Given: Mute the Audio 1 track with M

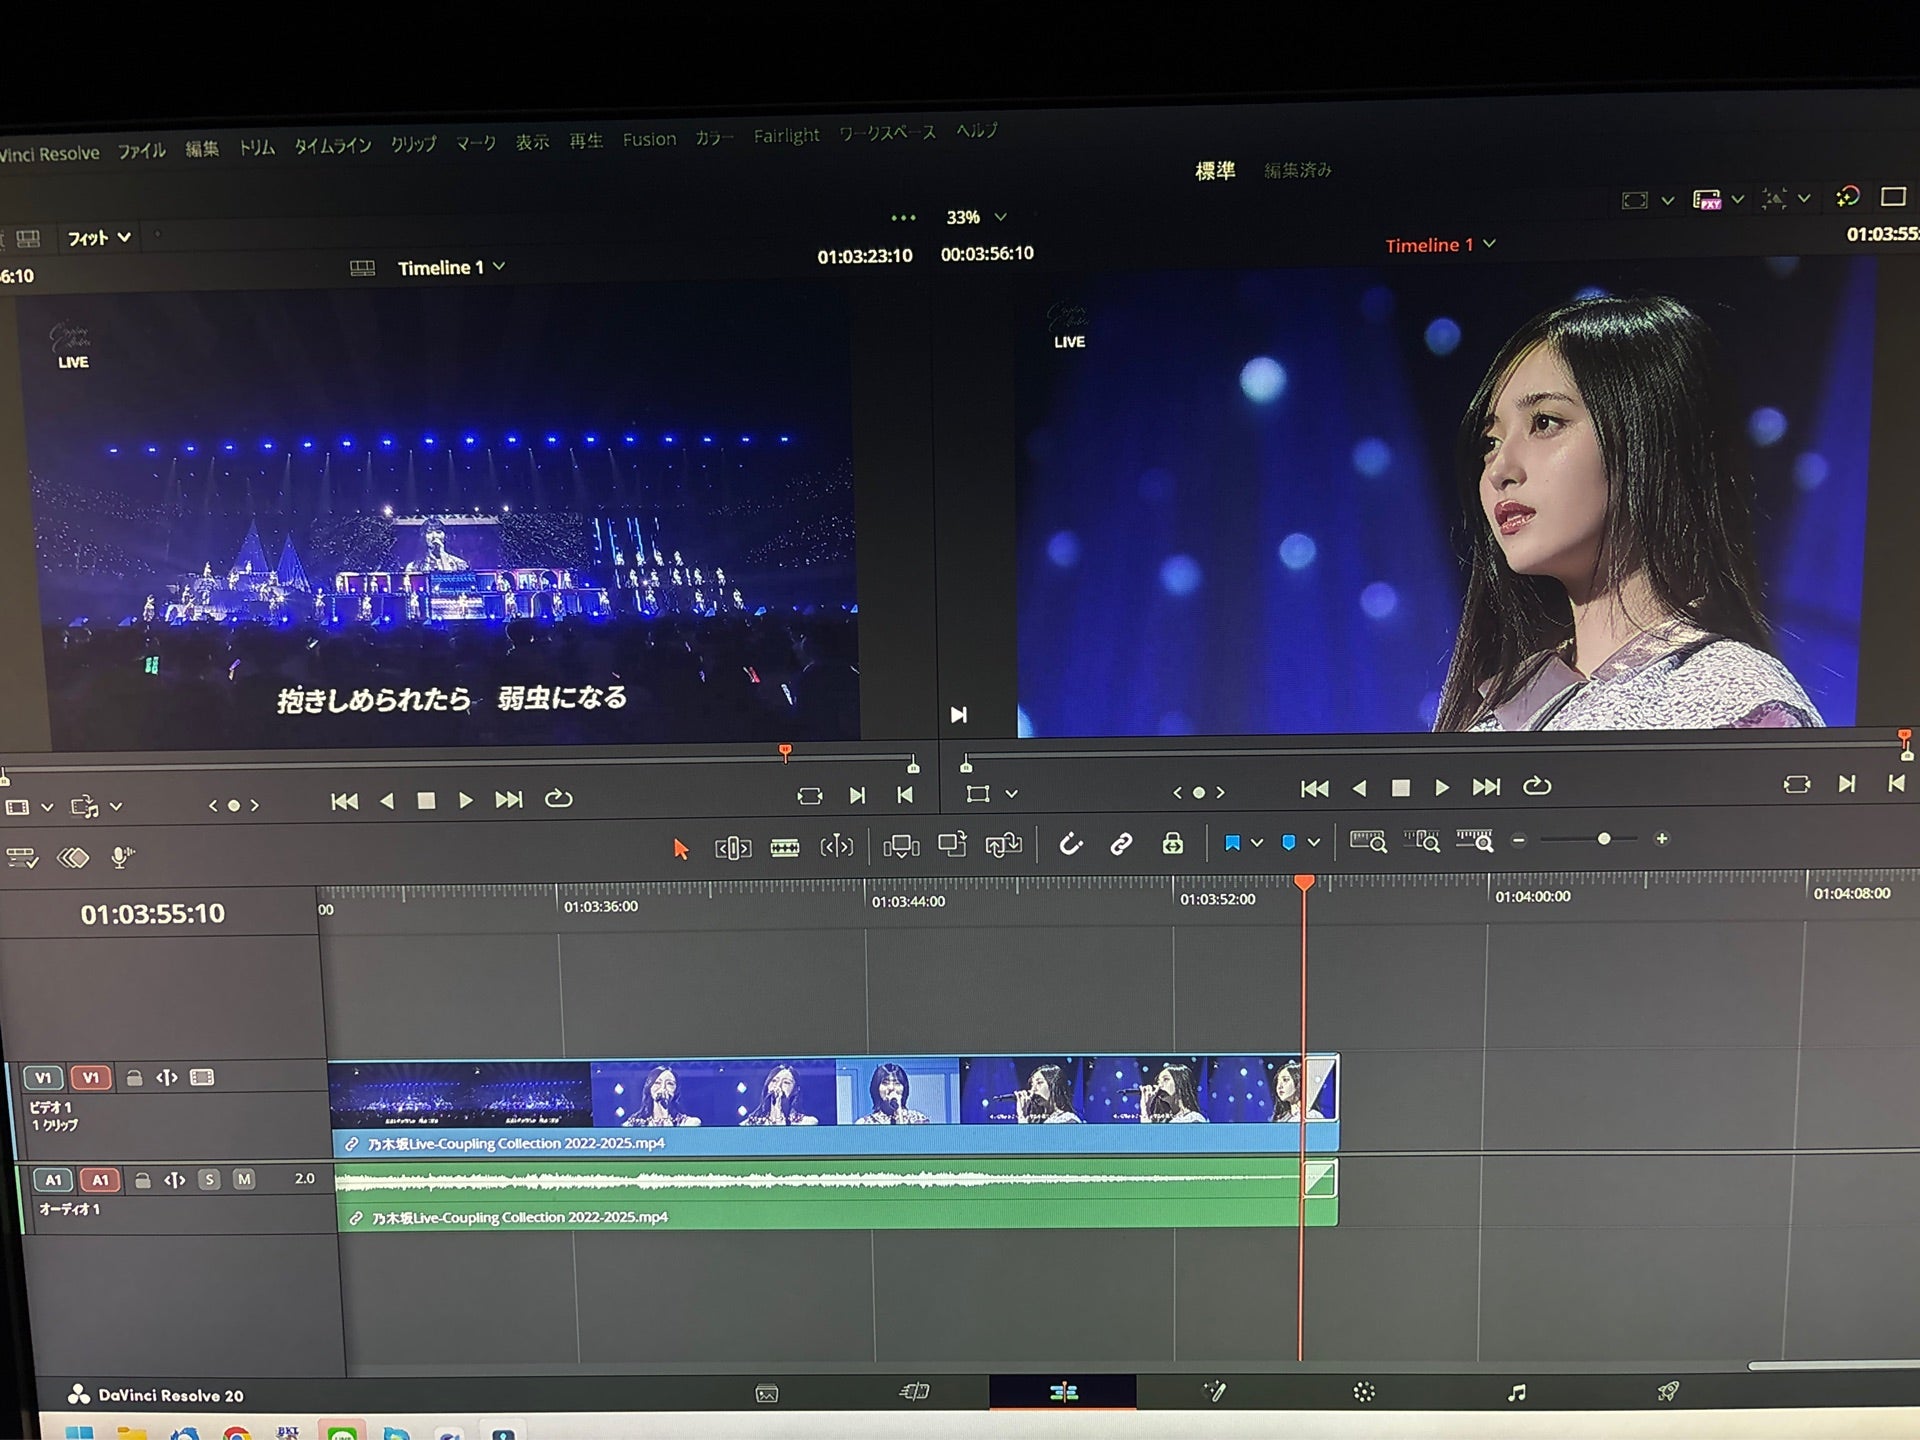Looking at the screenshot, I should click(244, 1179).
